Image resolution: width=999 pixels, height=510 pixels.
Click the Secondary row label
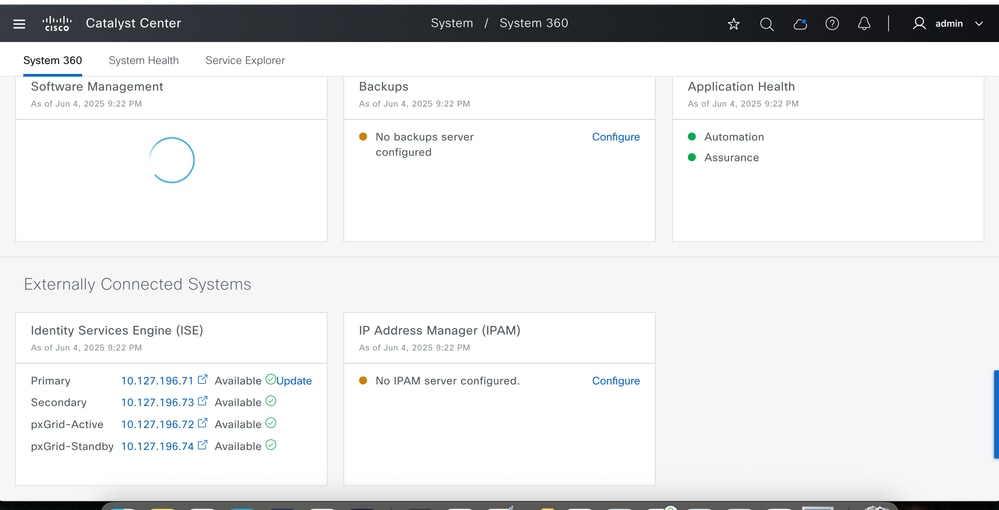click(x=59, y=403)
